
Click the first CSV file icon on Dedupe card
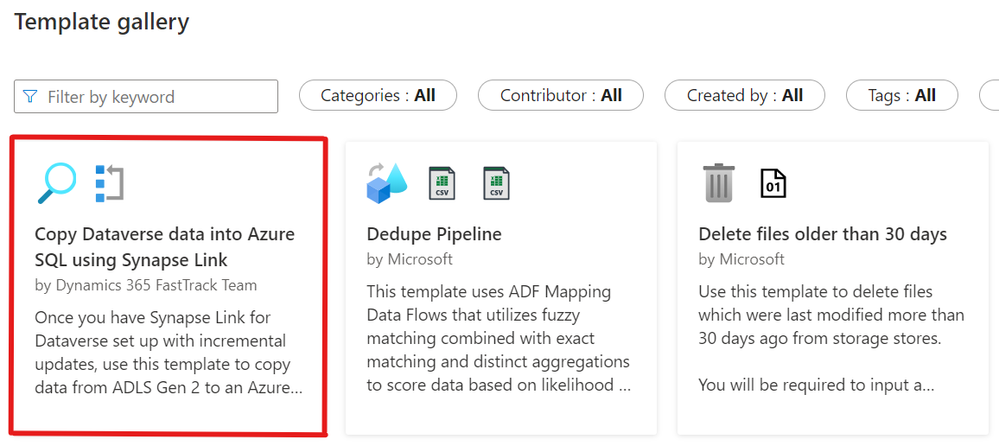click(x=442, y=183)
